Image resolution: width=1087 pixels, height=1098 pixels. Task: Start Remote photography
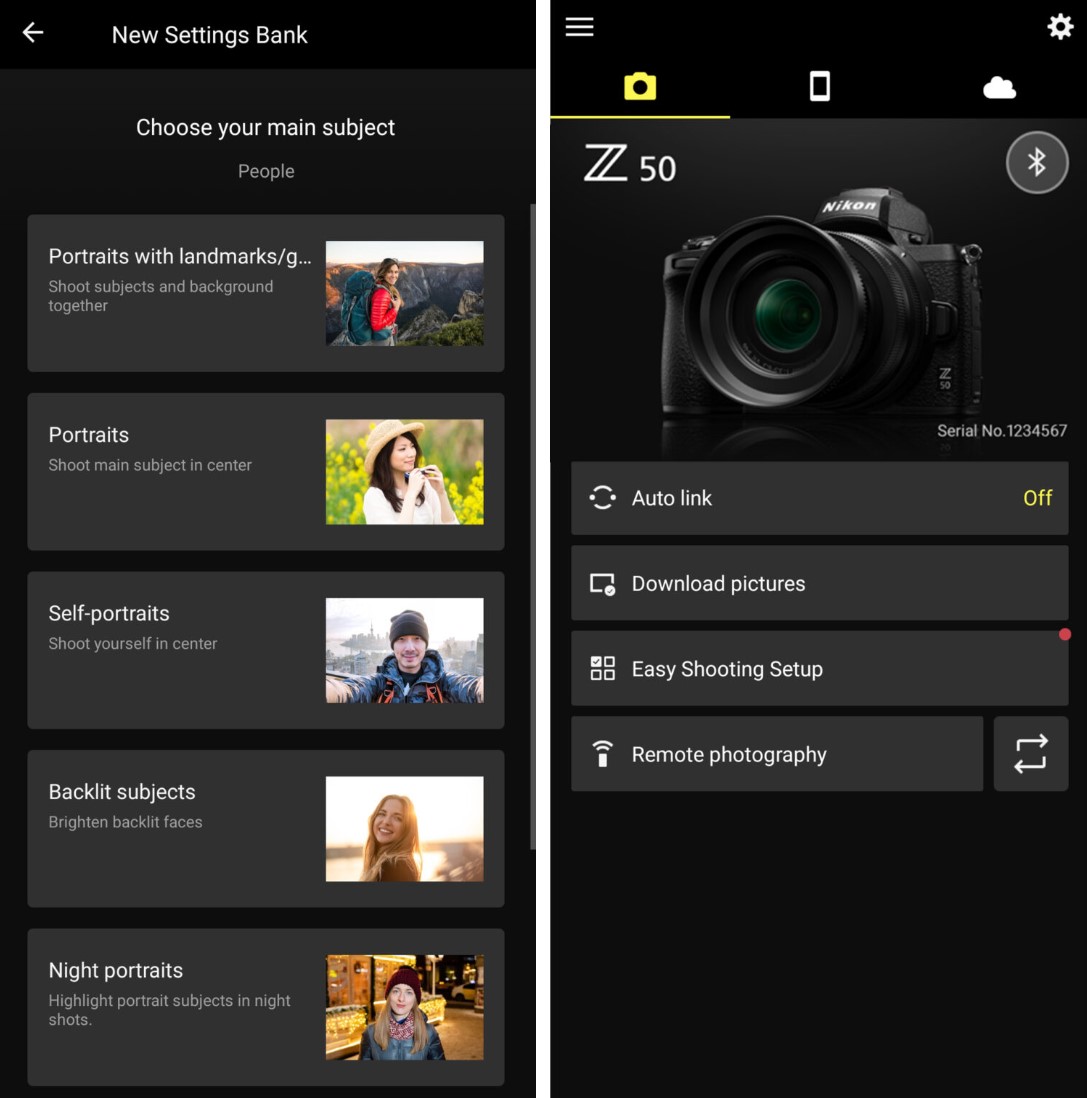(x=777, y=754)
